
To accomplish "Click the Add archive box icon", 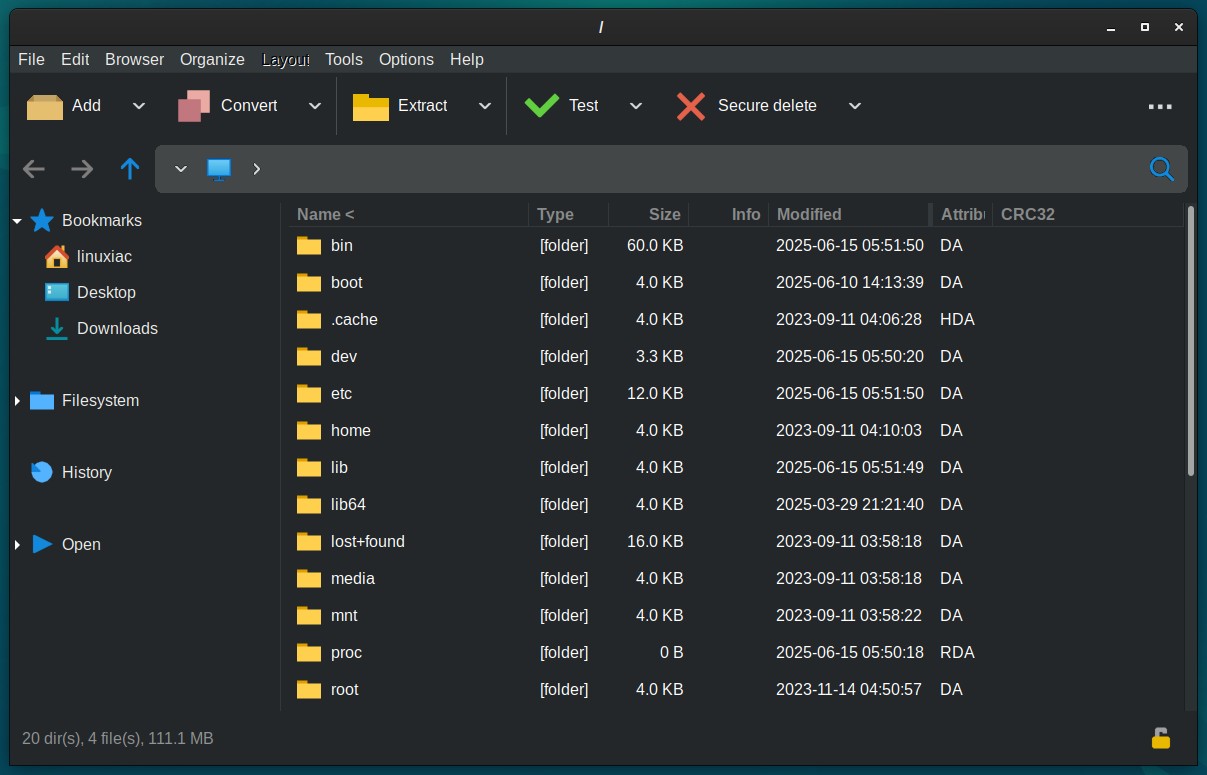I will [45, 106].
